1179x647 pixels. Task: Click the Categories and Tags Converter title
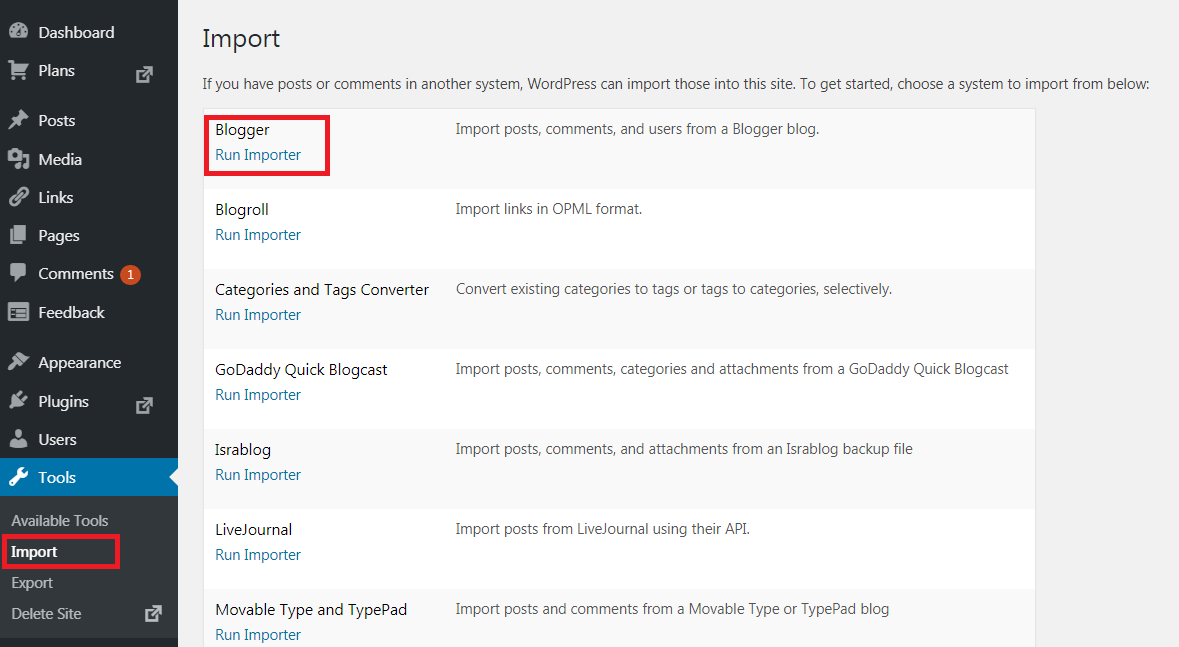tap(322, 290)
